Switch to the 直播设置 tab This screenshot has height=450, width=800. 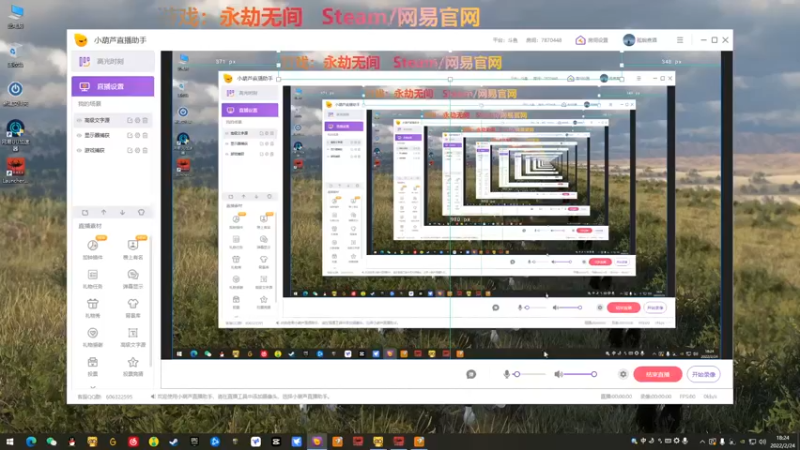pos(113,86)
